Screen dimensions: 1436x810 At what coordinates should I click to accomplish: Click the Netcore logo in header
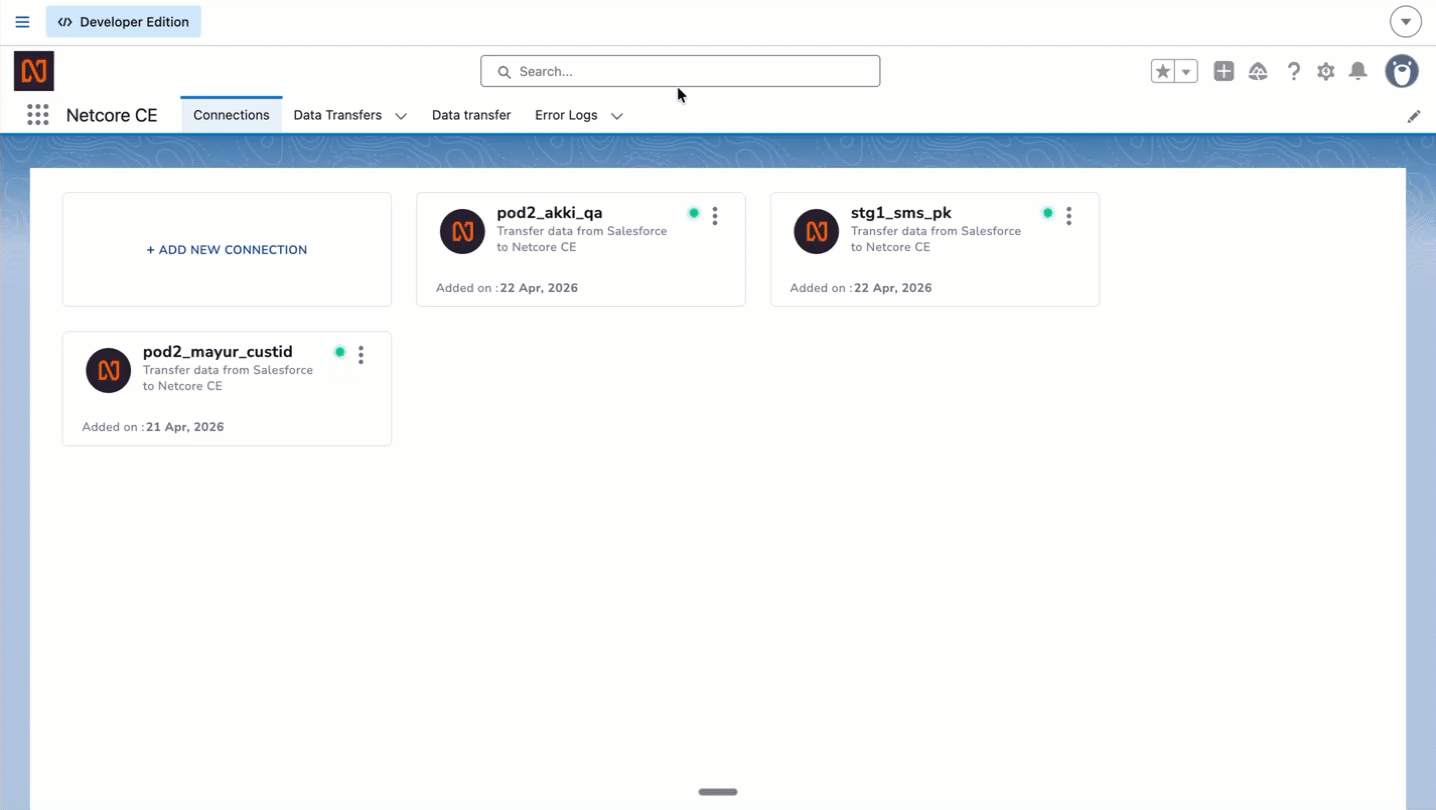[34, 71]
